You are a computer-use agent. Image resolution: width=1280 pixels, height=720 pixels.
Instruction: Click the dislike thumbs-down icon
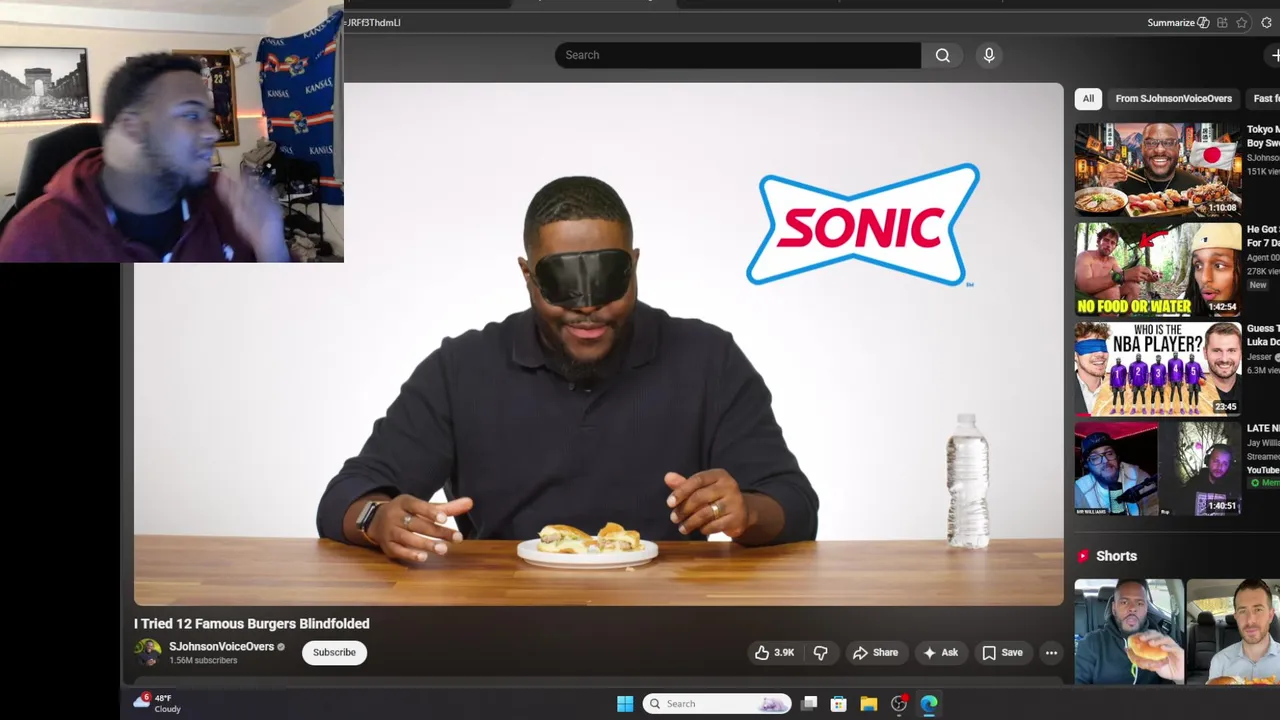pos(821,653)
